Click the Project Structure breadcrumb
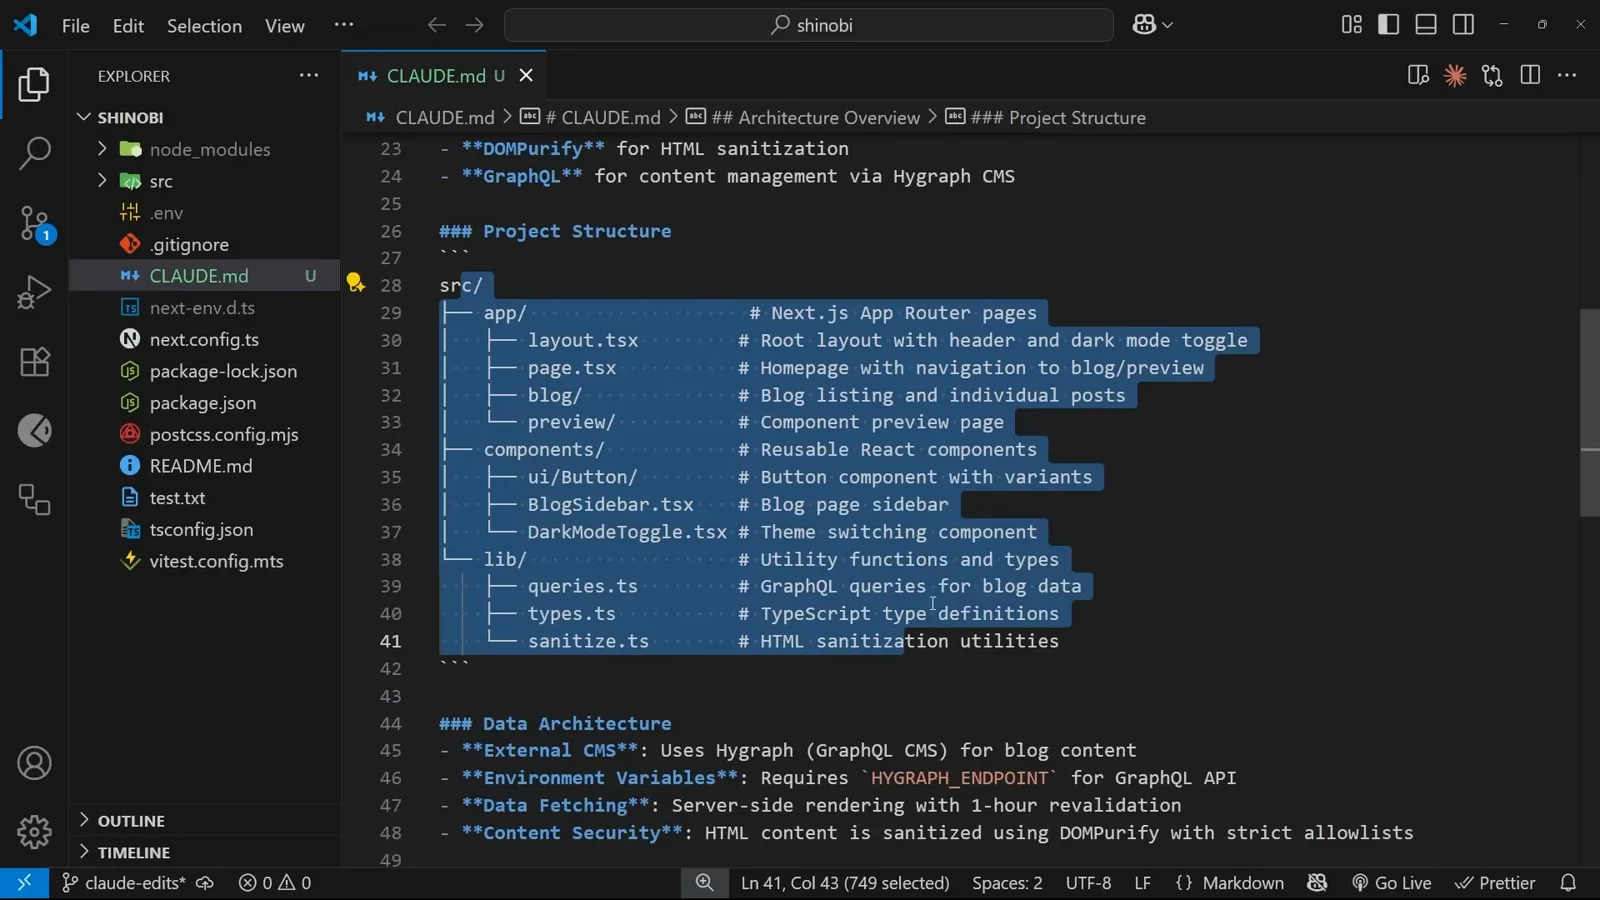 coord(1046,118)
